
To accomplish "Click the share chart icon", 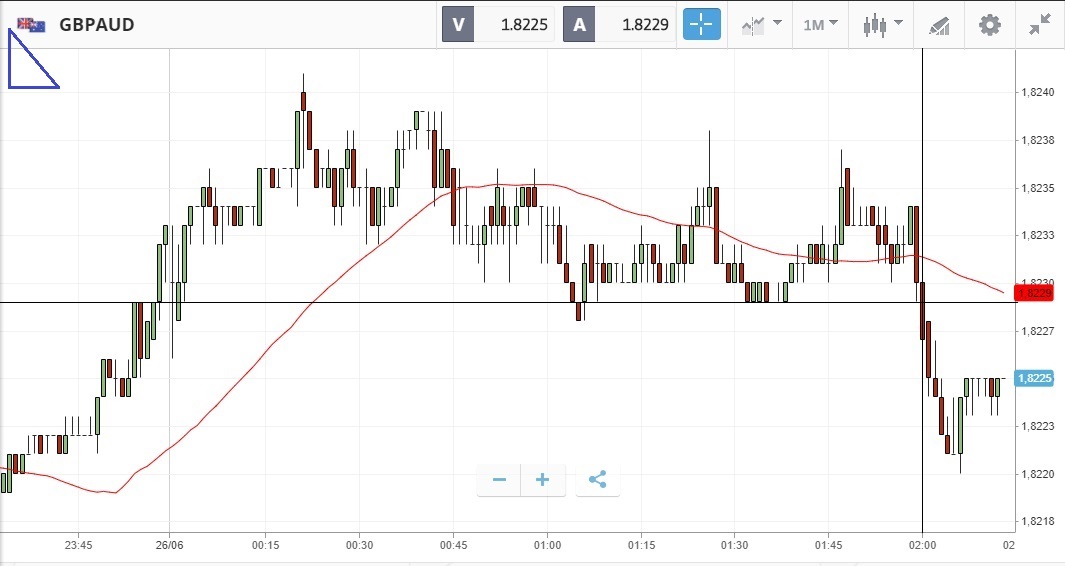I will 597,480.
